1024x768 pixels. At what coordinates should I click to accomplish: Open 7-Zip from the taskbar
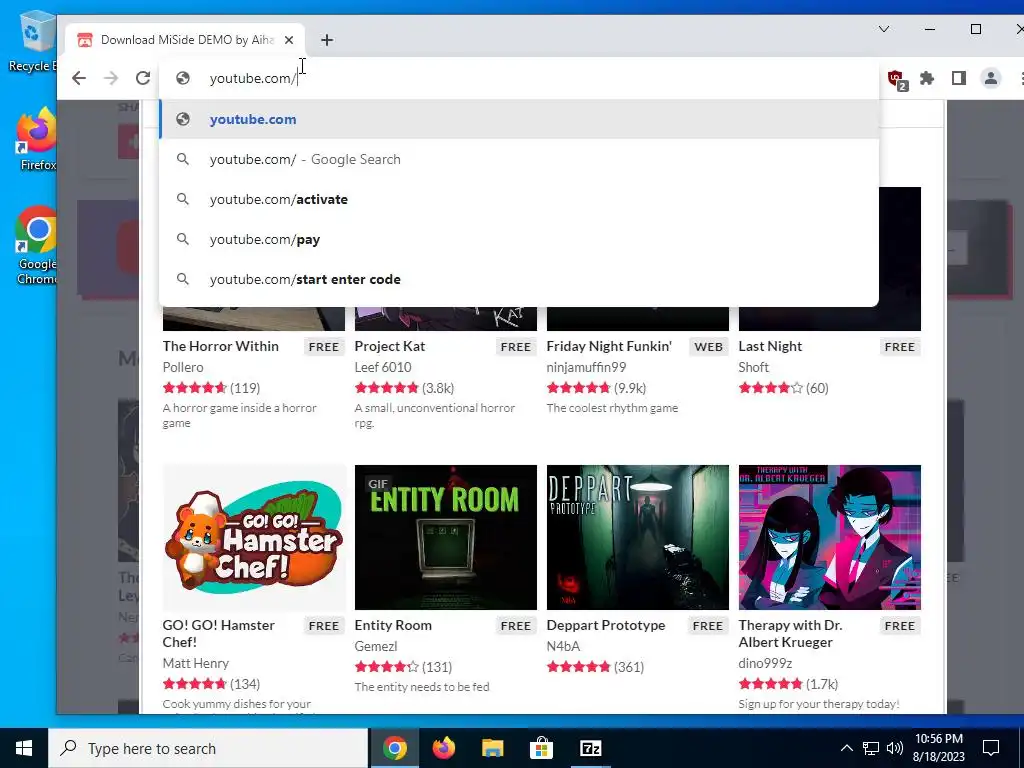coord(590,748)
